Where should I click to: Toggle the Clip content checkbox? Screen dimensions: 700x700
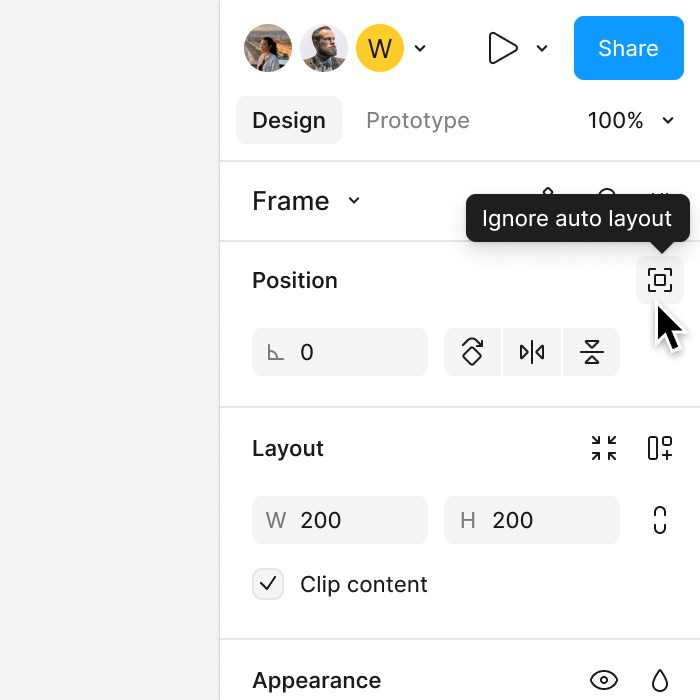268,584
